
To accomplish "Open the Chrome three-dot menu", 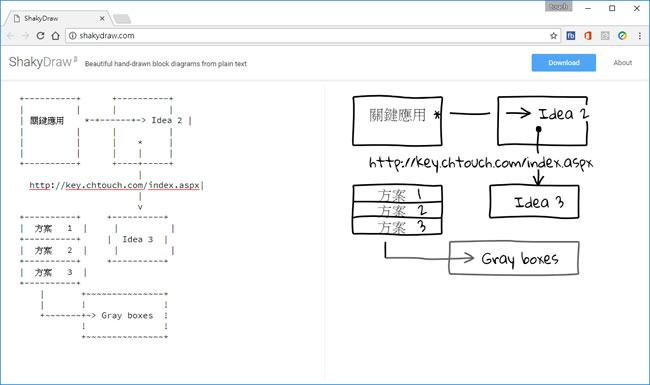I will [640, 36].
